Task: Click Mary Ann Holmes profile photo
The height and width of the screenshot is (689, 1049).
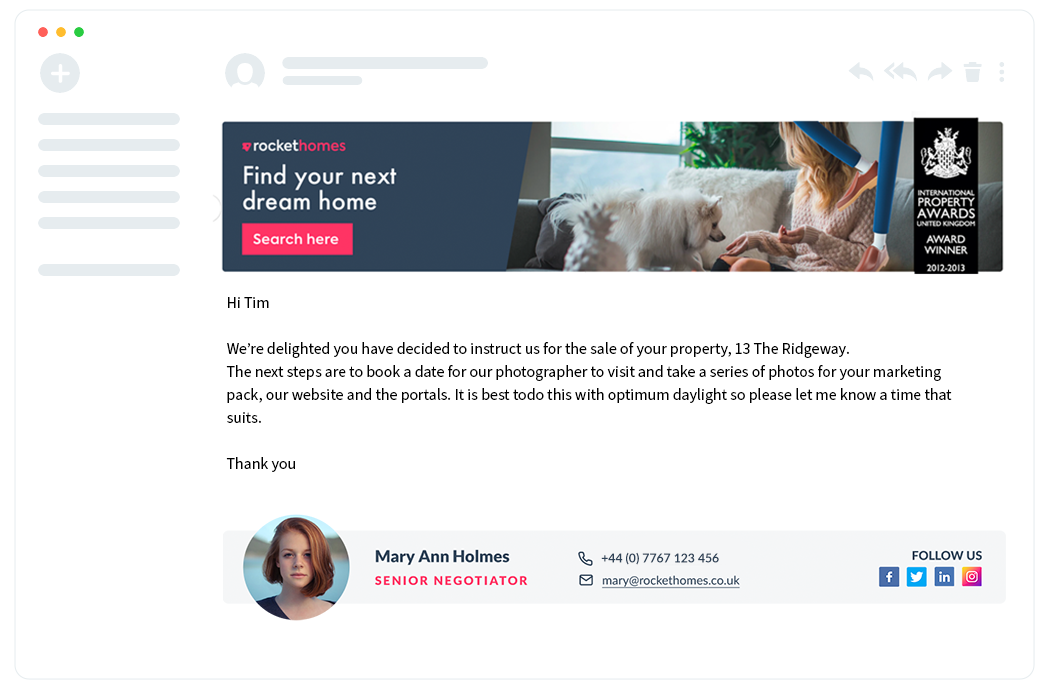Action: click(x=296, y=567)
